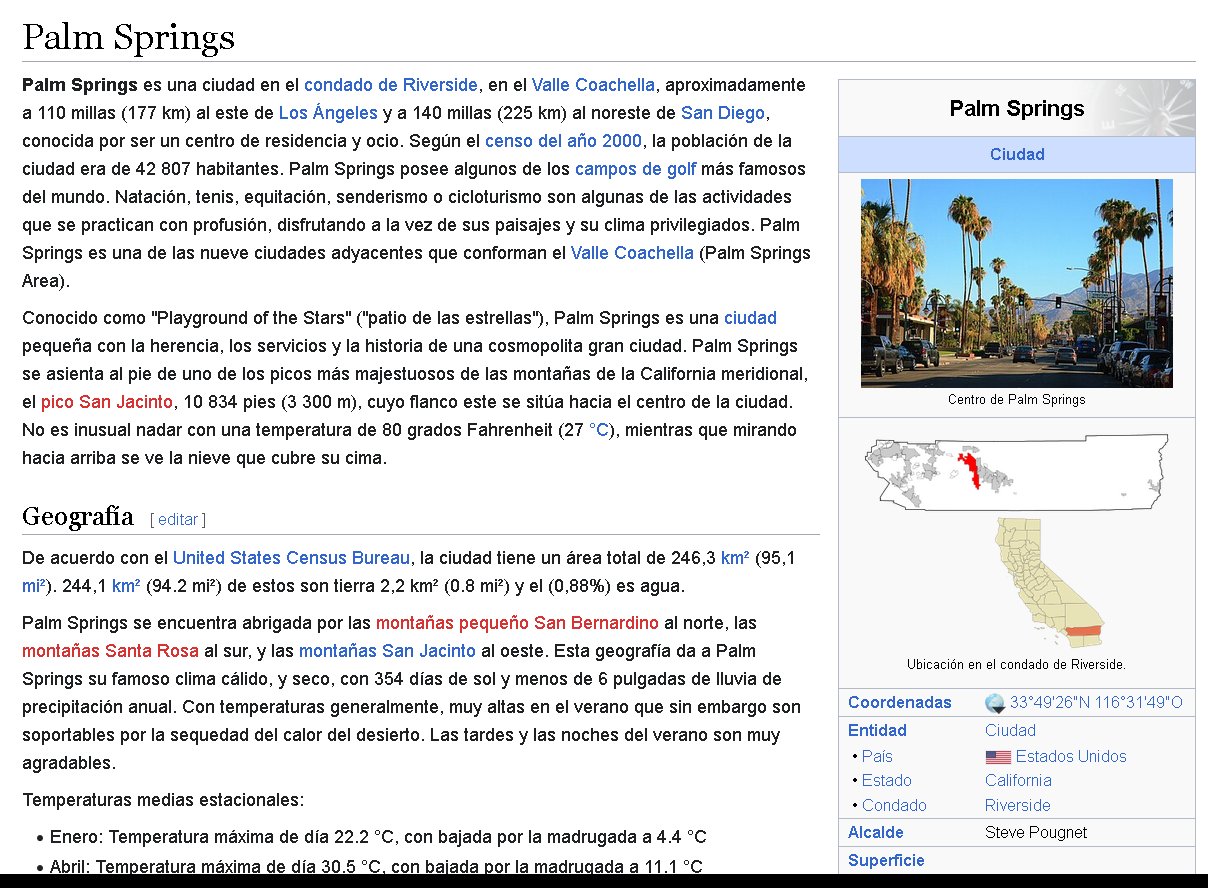Screen dimensions: 1208x888
Task: Open the 'United States Census Bureau' link
Action: [x=291, y=558]
